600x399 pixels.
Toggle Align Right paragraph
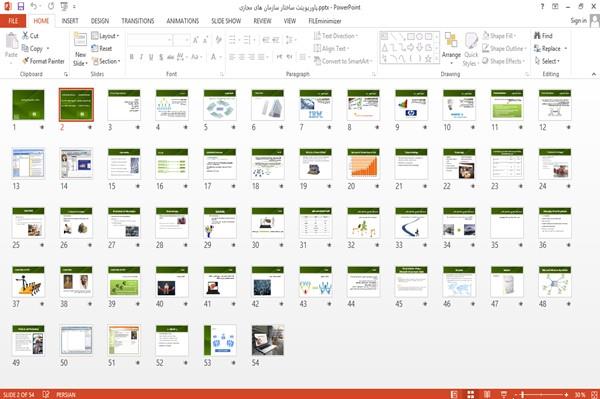tap(251, 57)
